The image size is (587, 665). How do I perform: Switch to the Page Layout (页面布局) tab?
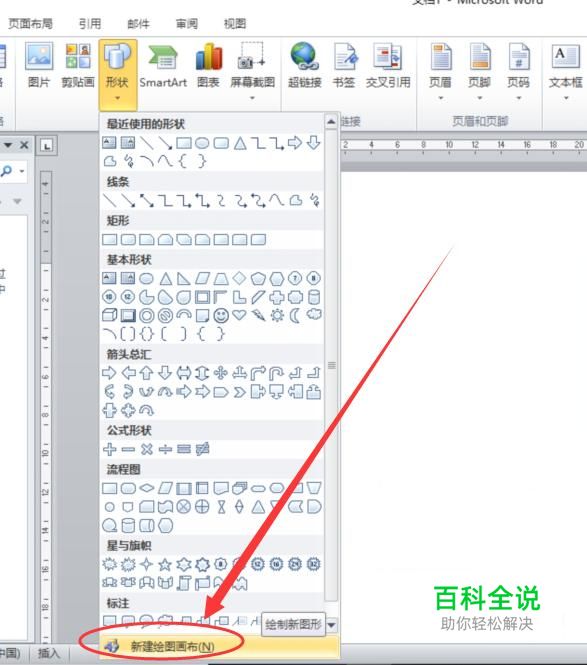31,23
